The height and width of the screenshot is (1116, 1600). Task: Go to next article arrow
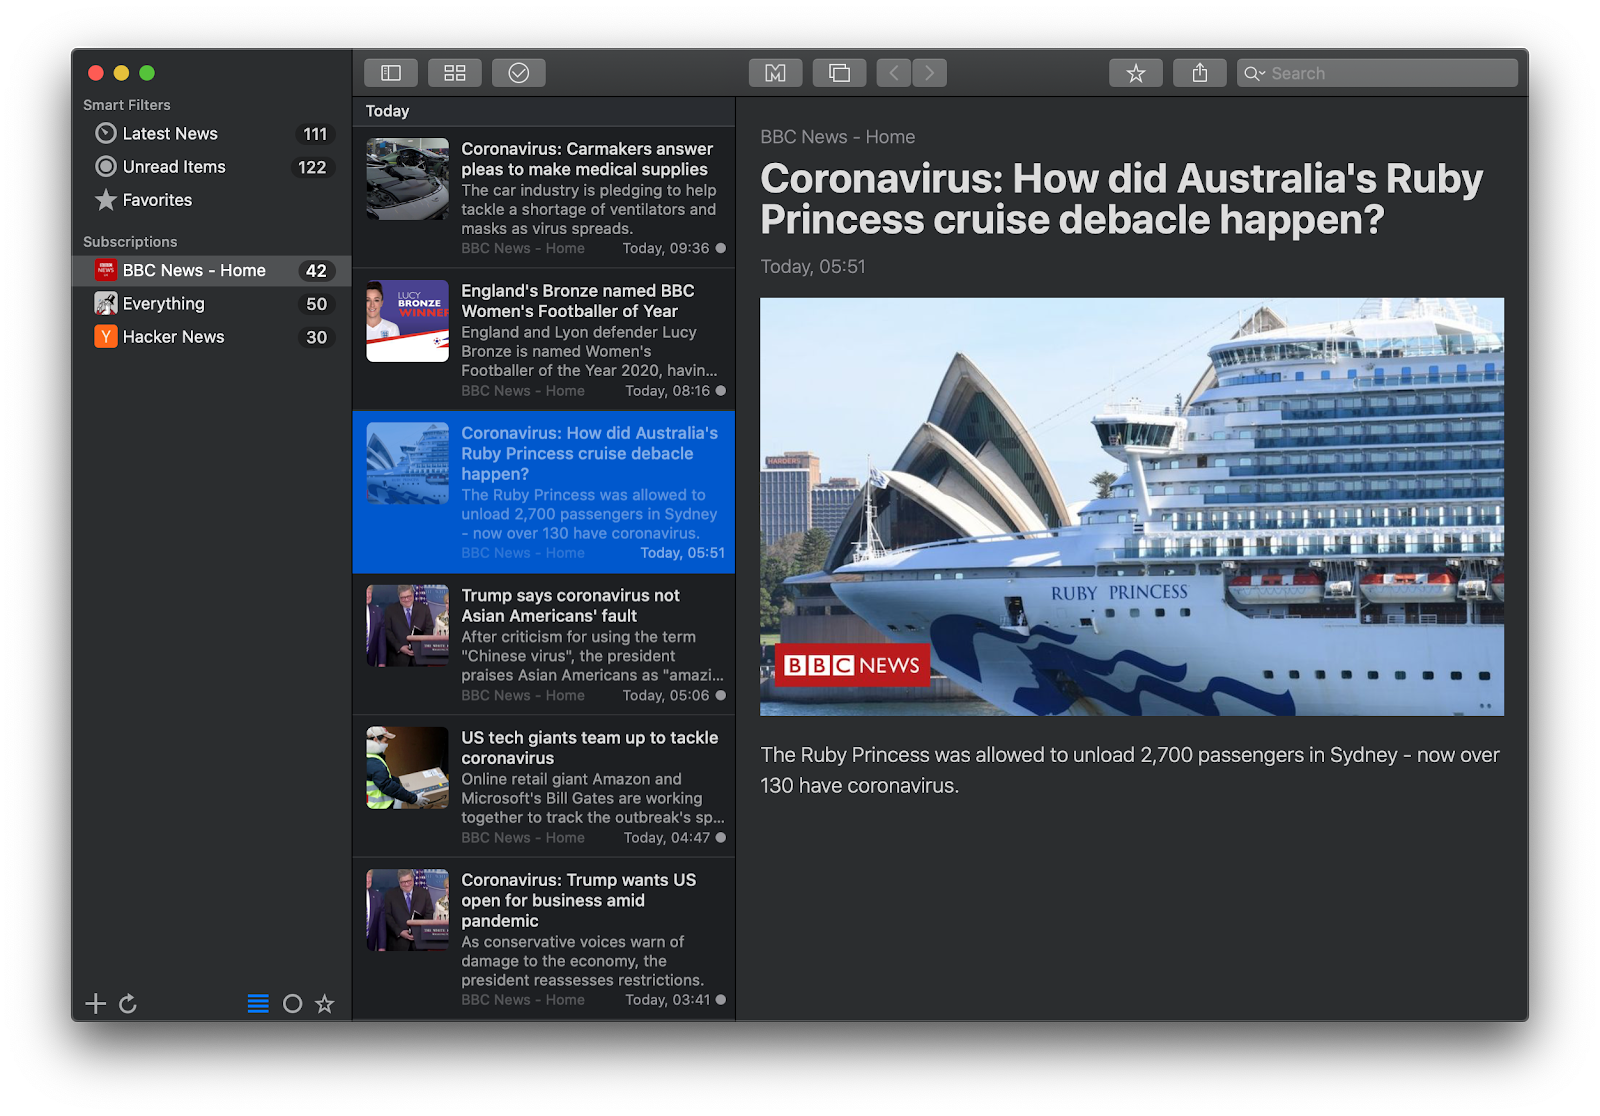coord(930,73)
